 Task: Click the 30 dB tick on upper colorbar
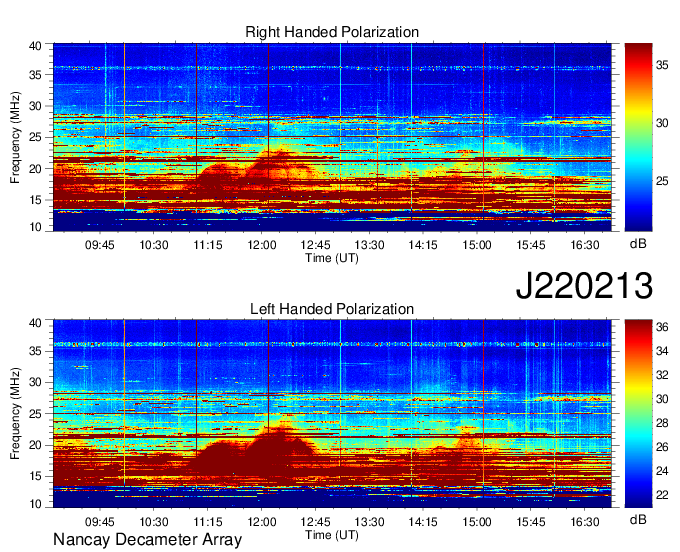(662, 123)
